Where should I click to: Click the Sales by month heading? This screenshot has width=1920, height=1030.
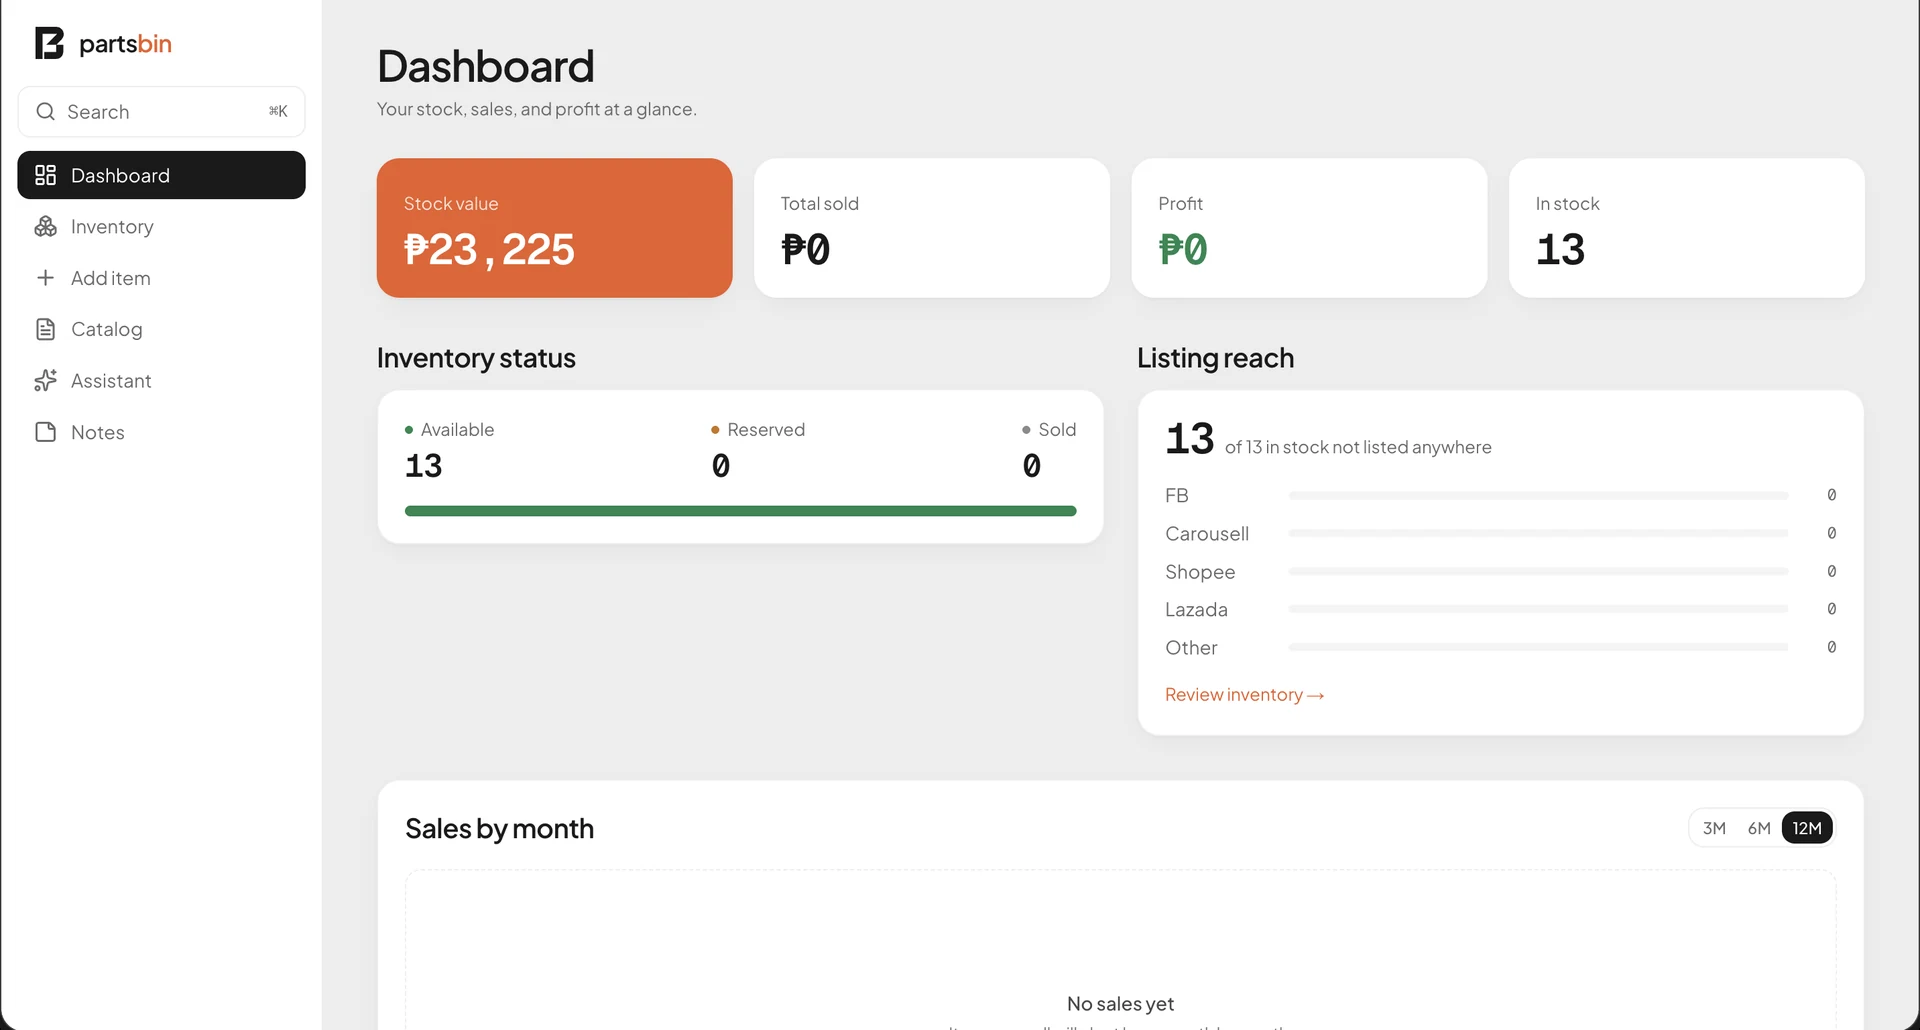499,829
